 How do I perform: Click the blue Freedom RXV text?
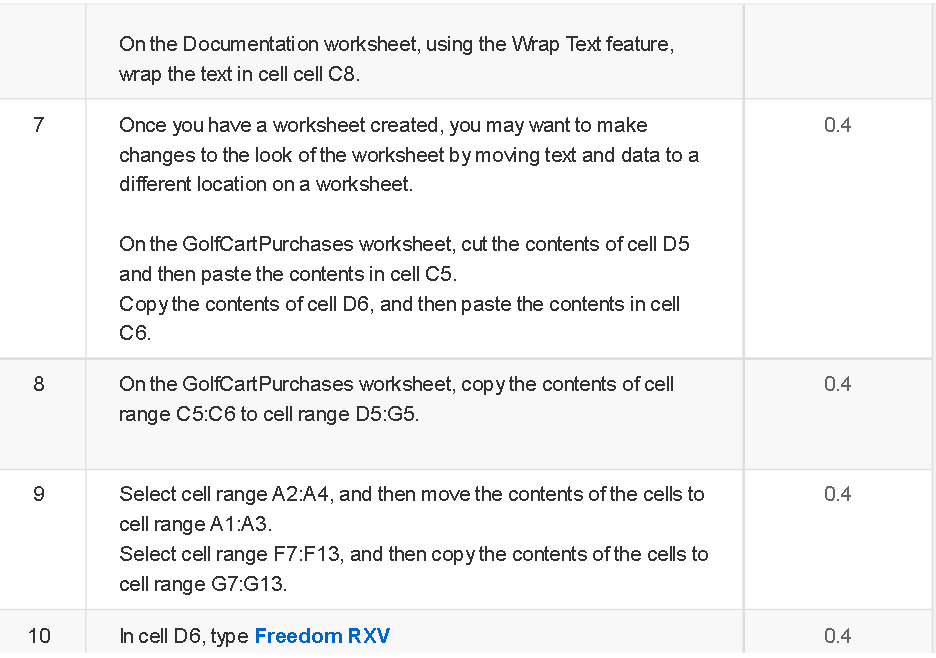[322, 636]
